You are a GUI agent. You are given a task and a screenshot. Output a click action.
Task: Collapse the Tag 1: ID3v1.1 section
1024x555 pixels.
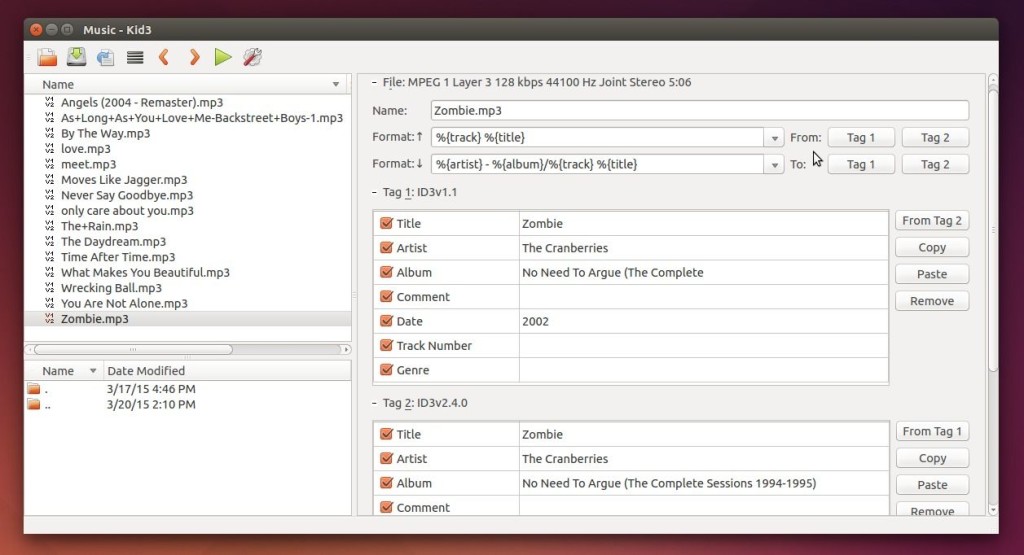(x=374, y=192)
